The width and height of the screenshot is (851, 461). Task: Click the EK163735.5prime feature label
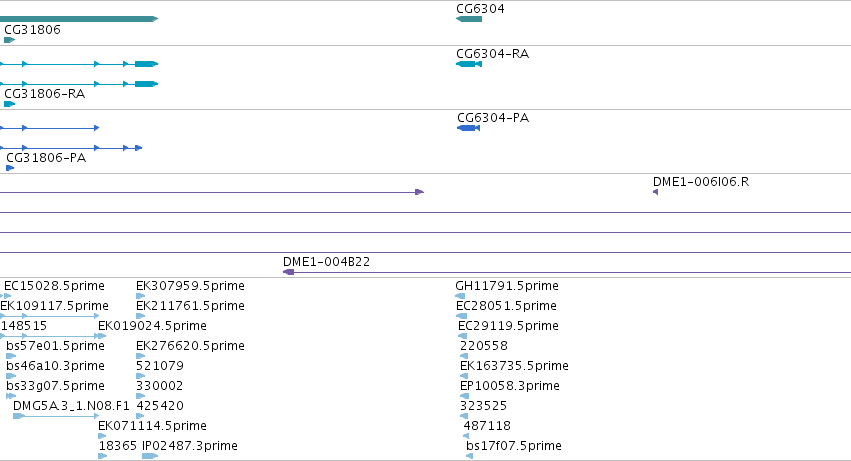[x=514, y=366]
